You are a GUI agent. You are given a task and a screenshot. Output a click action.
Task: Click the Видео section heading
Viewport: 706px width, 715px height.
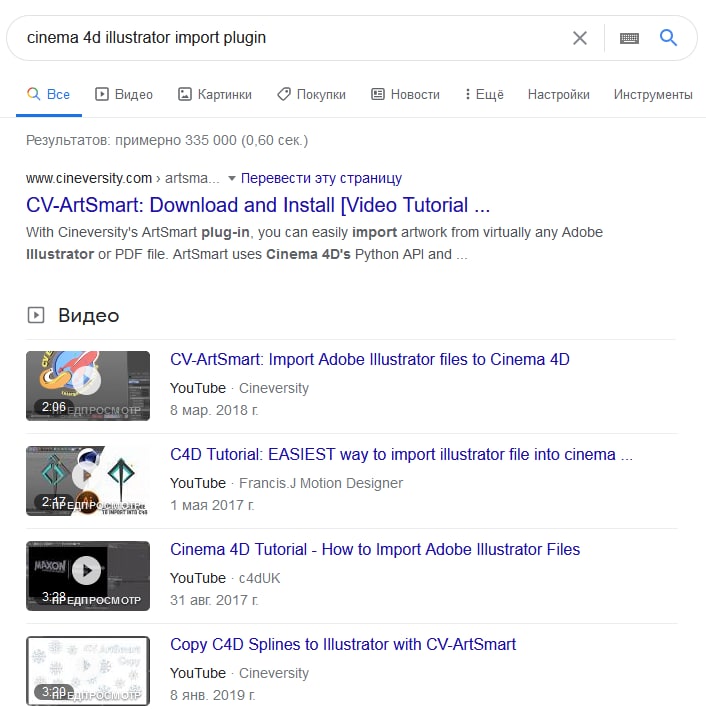(88, 316)
